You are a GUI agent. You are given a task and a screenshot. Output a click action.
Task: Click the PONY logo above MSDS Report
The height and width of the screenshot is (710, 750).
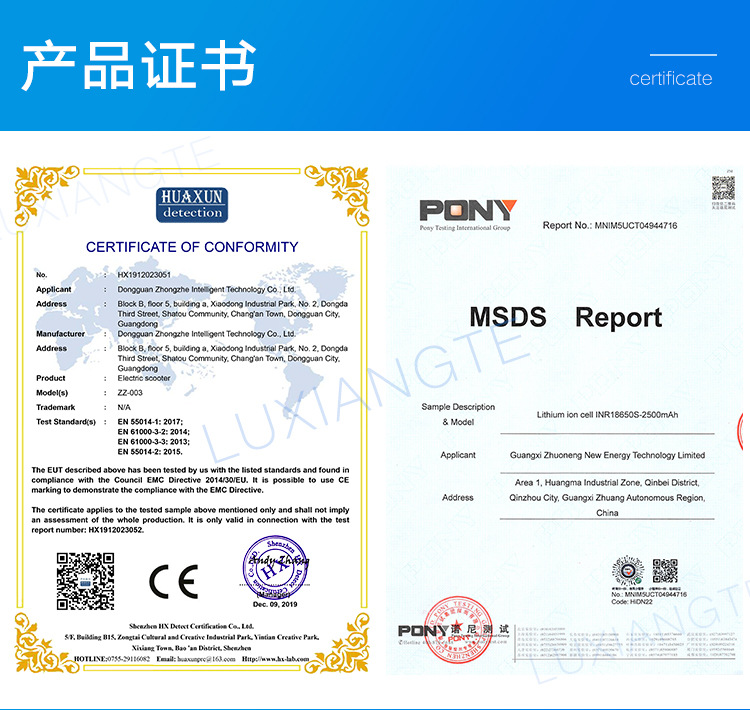tap(467, 212)
